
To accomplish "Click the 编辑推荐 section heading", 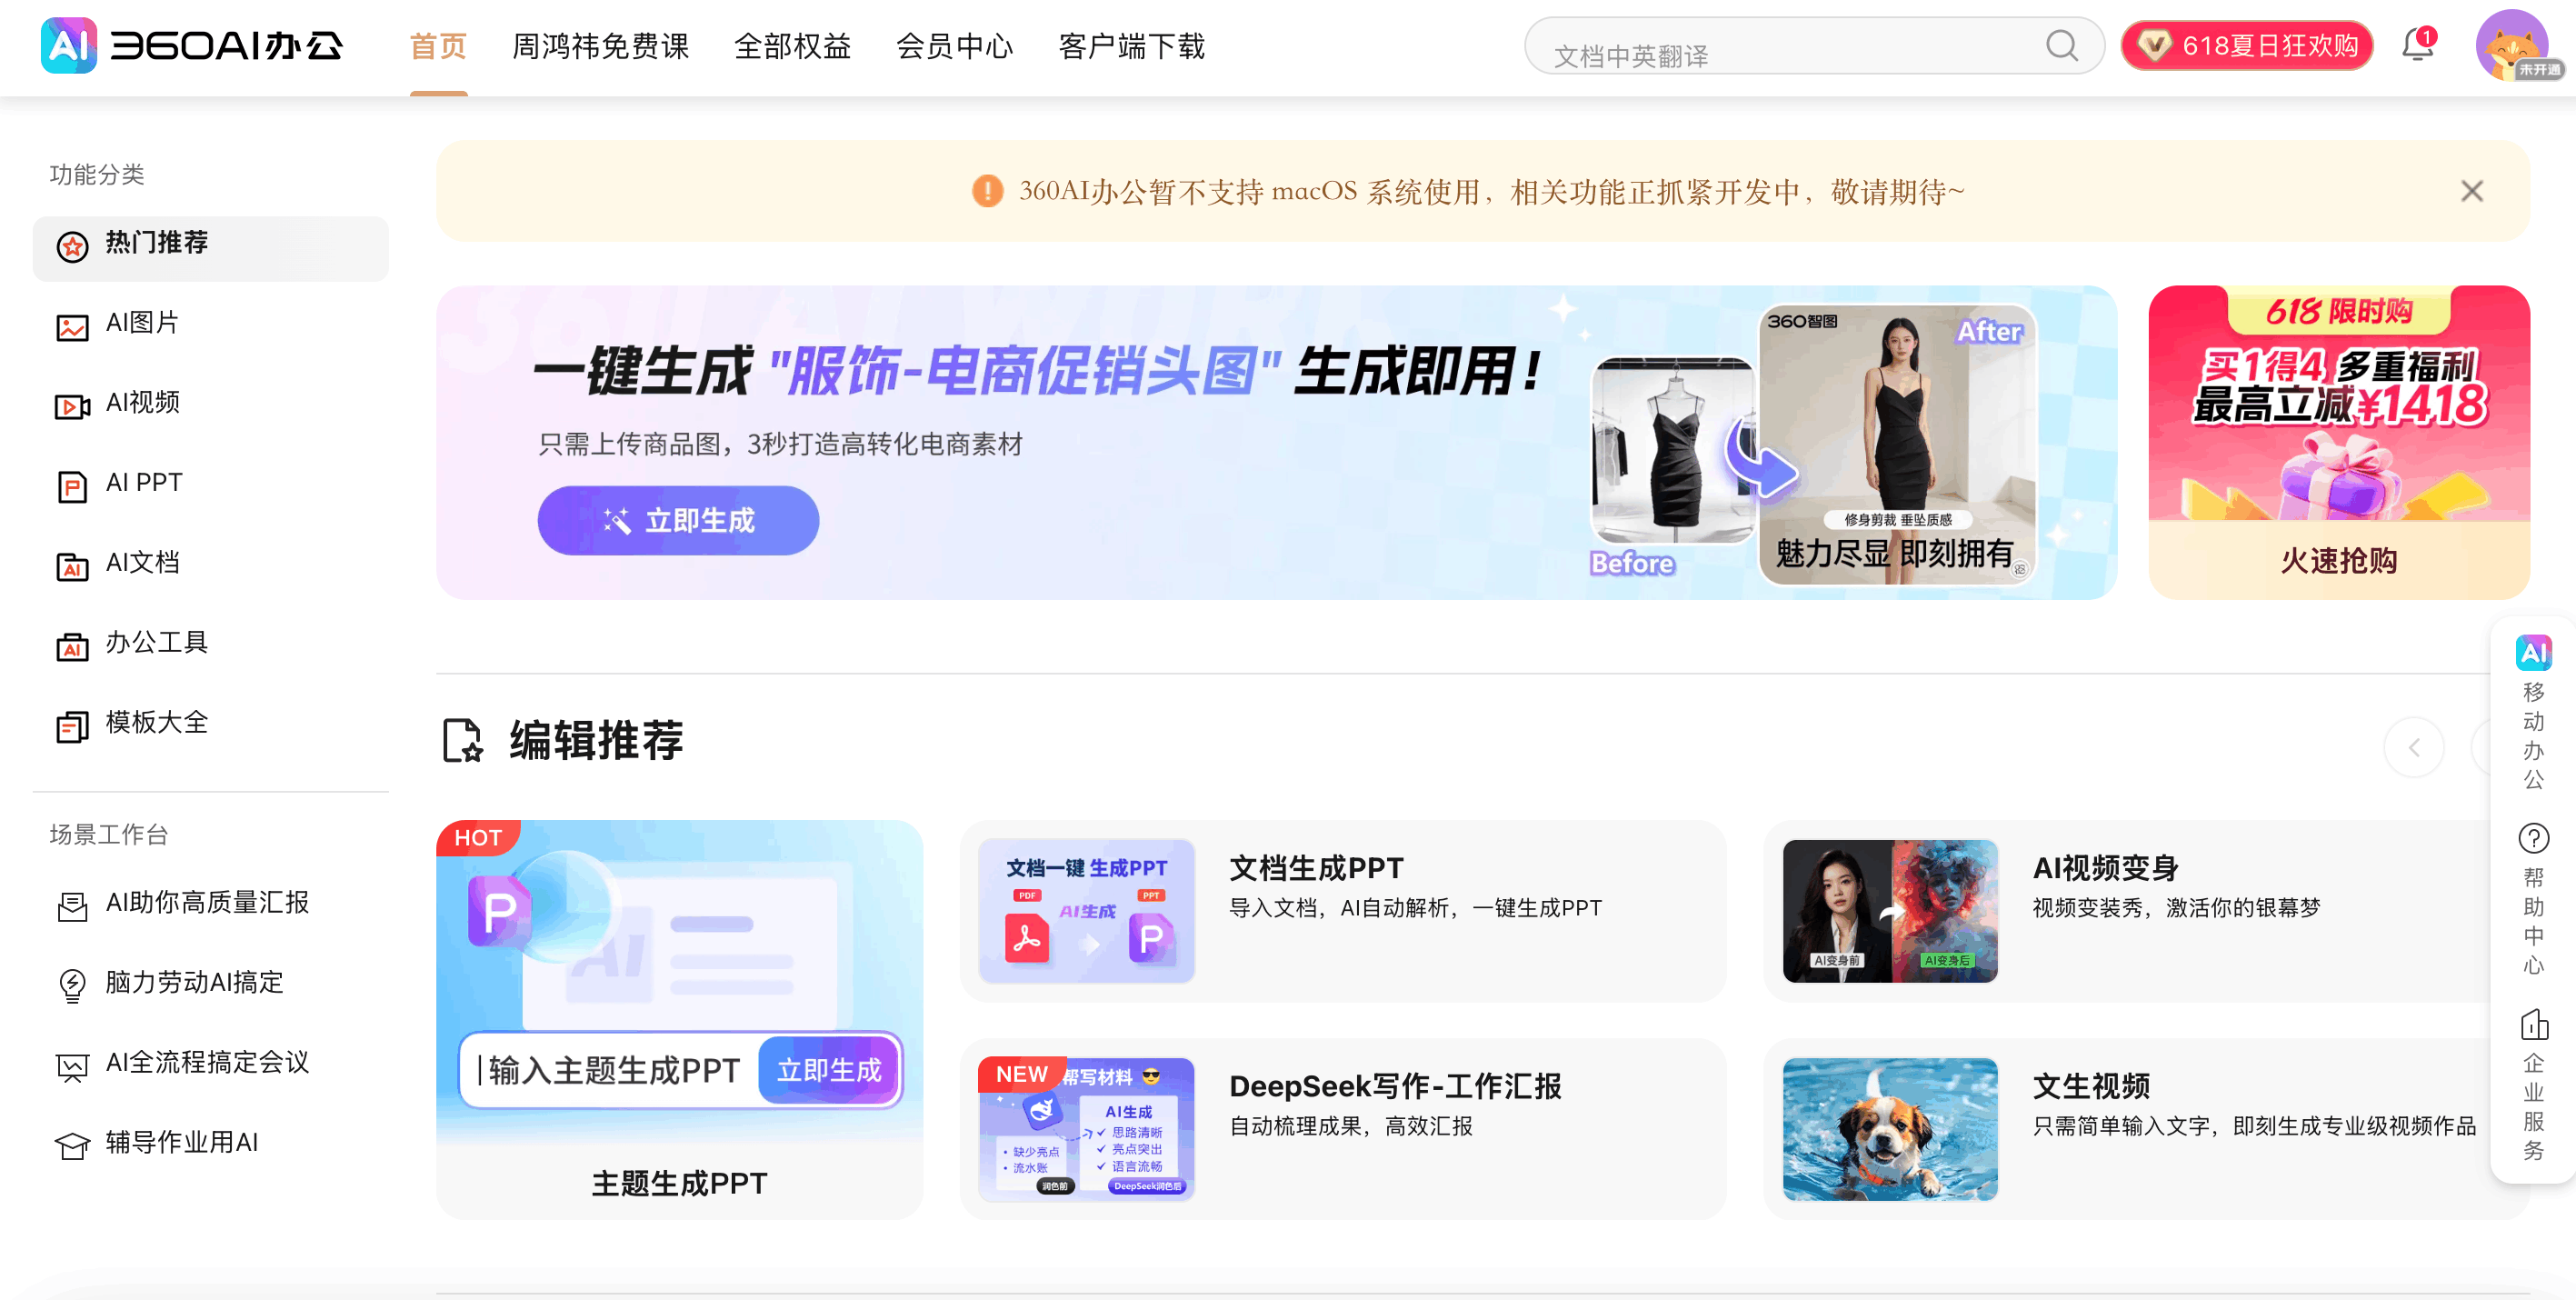I will (596, 740).
